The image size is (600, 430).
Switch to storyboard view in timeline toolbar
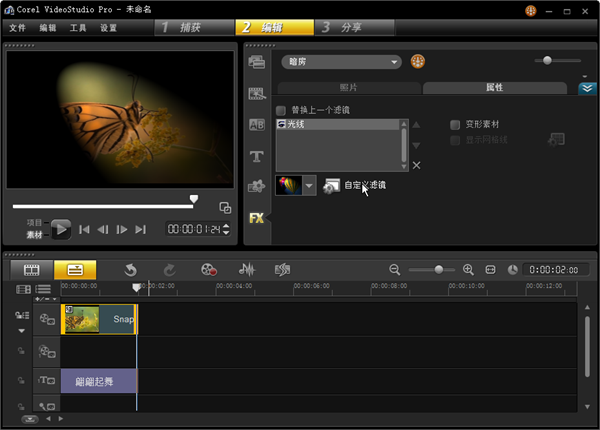click(x=32, y=269)
